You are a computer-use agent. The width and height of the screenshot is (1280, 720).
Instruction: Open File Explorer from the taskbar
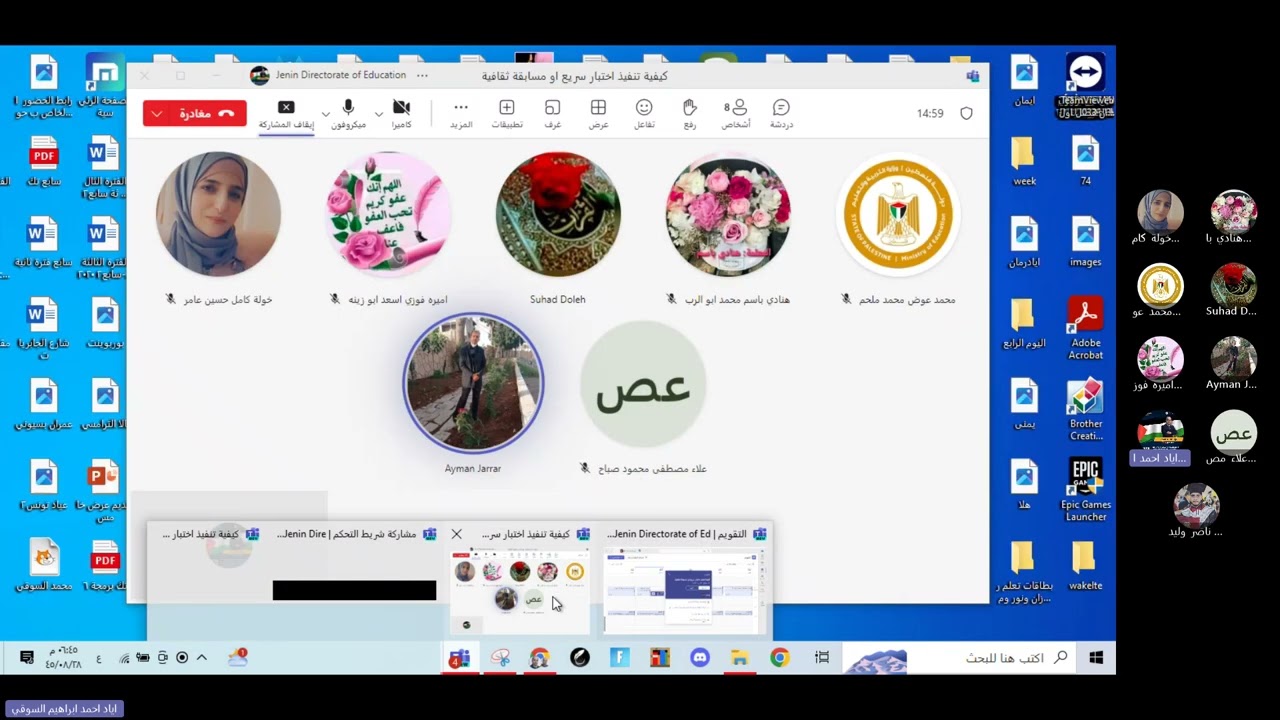point(740,658)
